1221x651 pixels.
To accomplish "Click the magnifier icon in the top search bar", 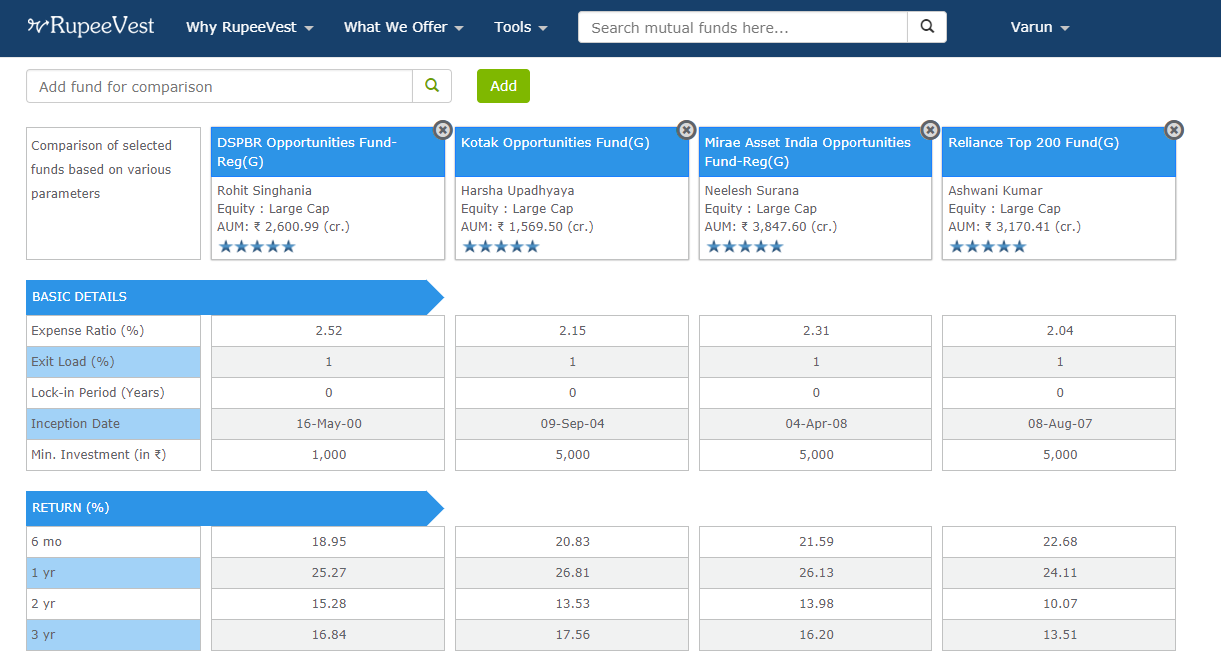I will pyautogui.click(x=927, y=27).
